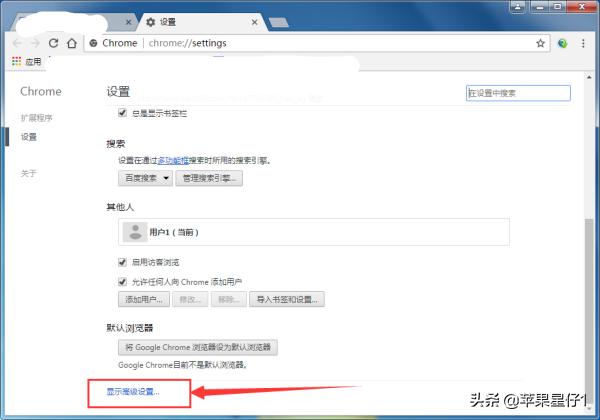The image size is (600, 420).
Task: Open the 百度搜索 search engine dropdown
Action: (145, 178)
